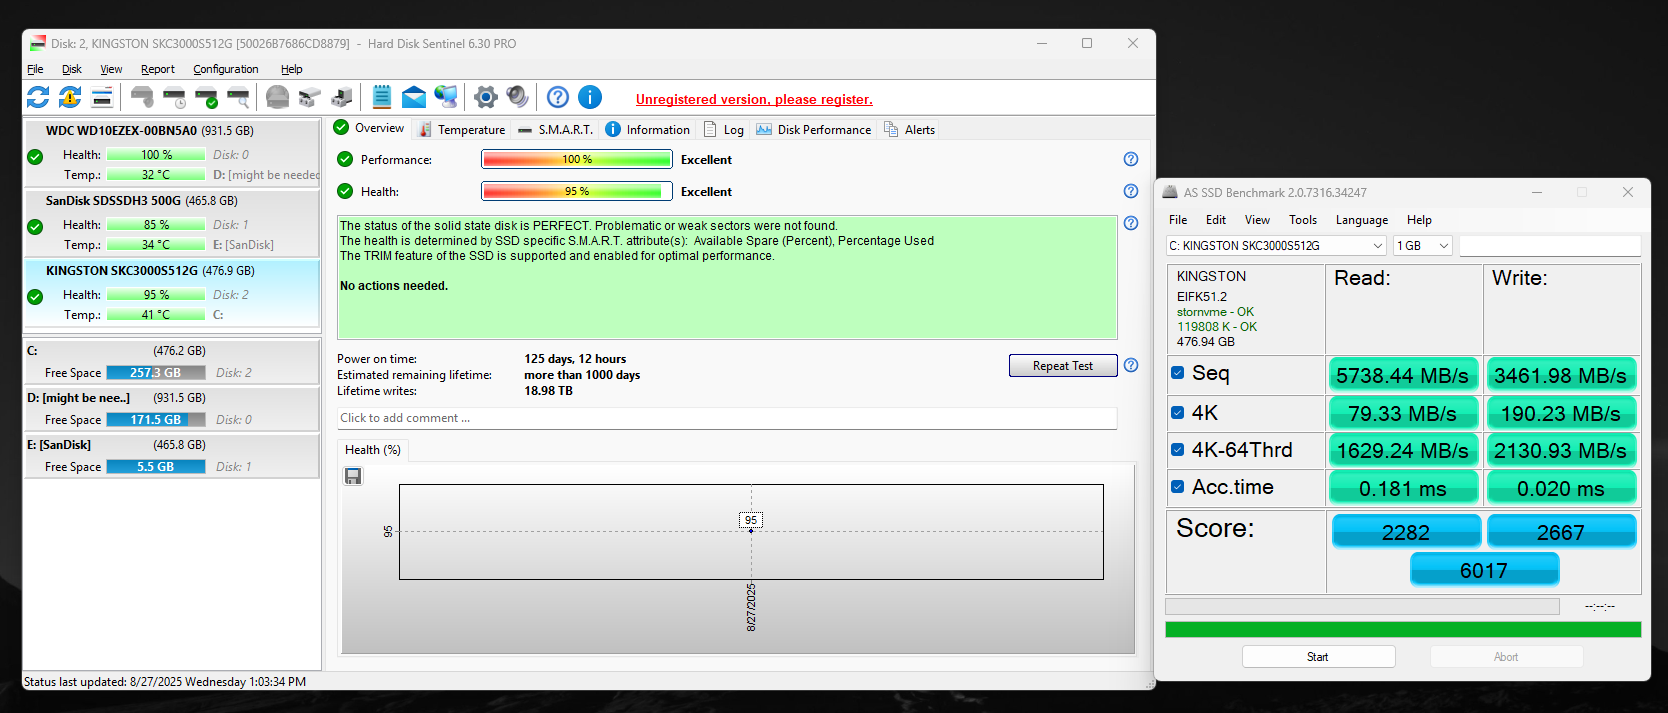Click the help icon beside Performance bar
The width and height of the screenshot is (1668, 713).
(1131, 159)
